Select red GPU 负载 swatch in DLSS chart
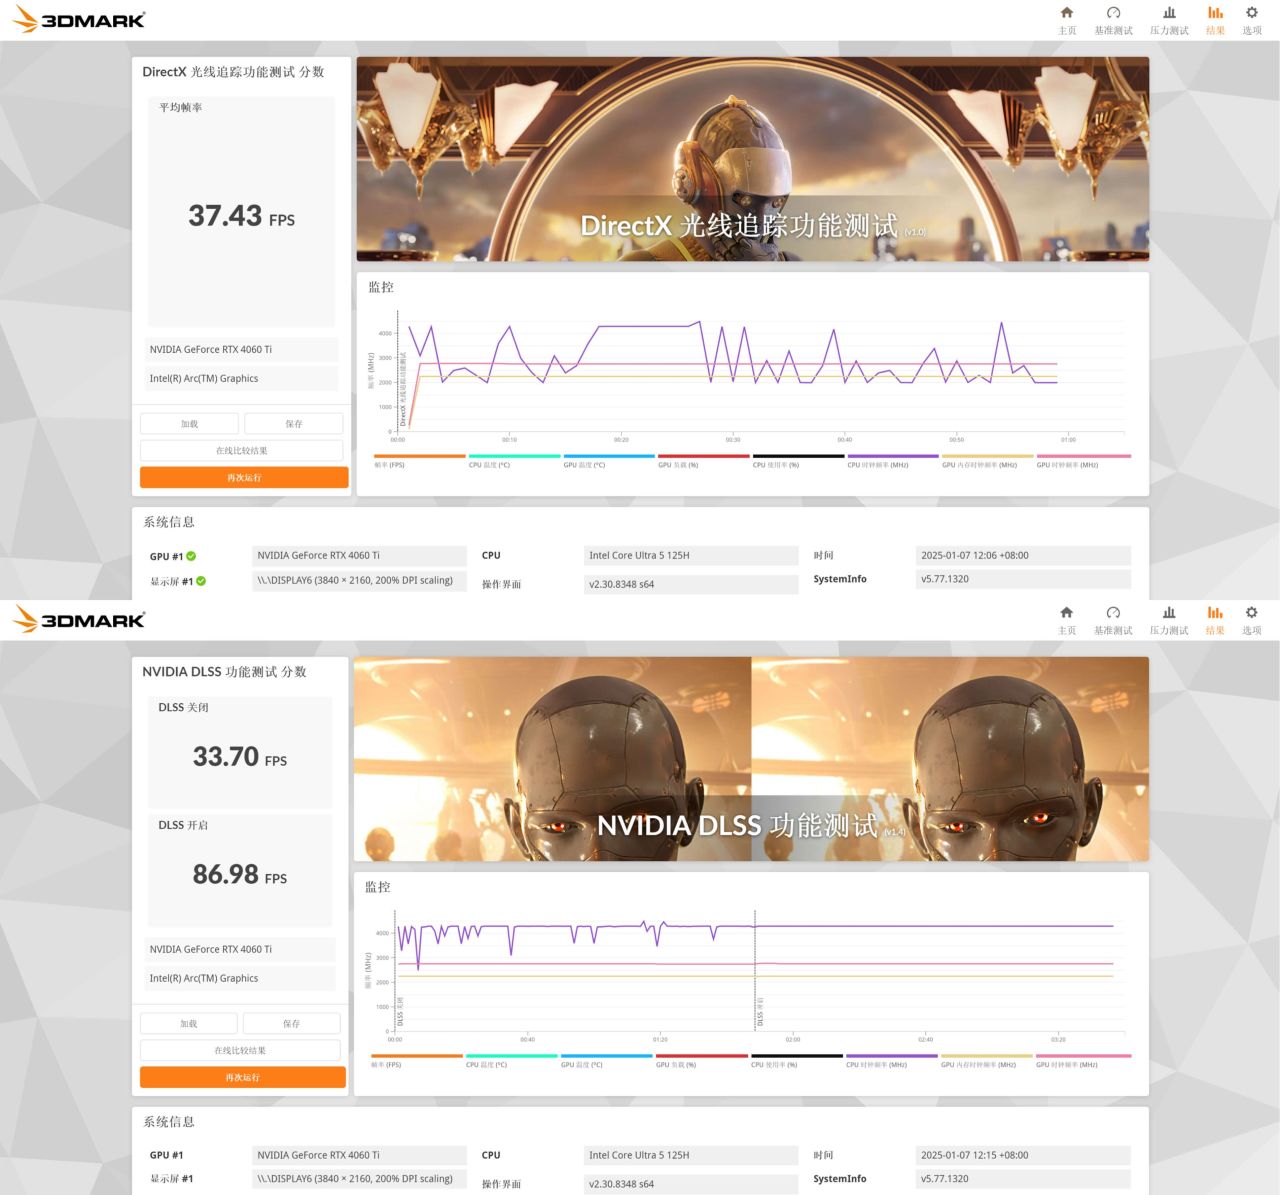The width and height of the screenshot is (1280, 1195). pyautogui.click(x=702, y=1056)
